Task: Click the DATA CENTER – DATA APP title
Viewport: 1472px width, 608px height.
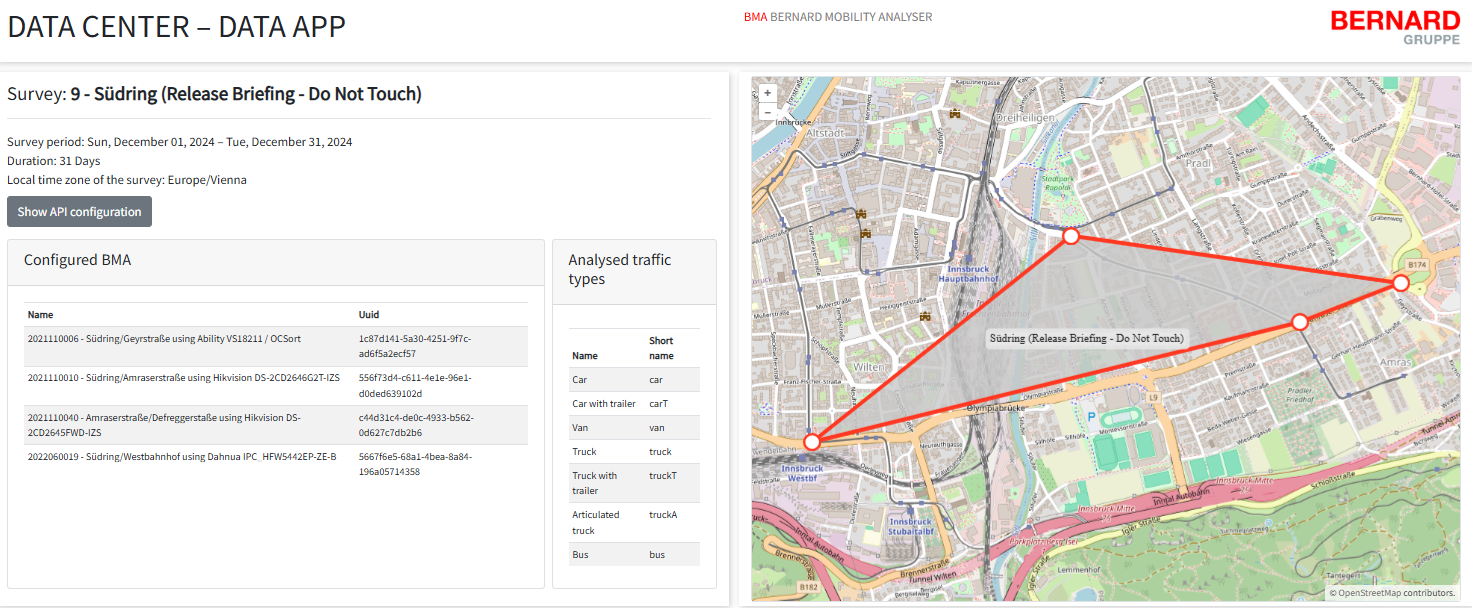Action: click(x=177, y=27)
